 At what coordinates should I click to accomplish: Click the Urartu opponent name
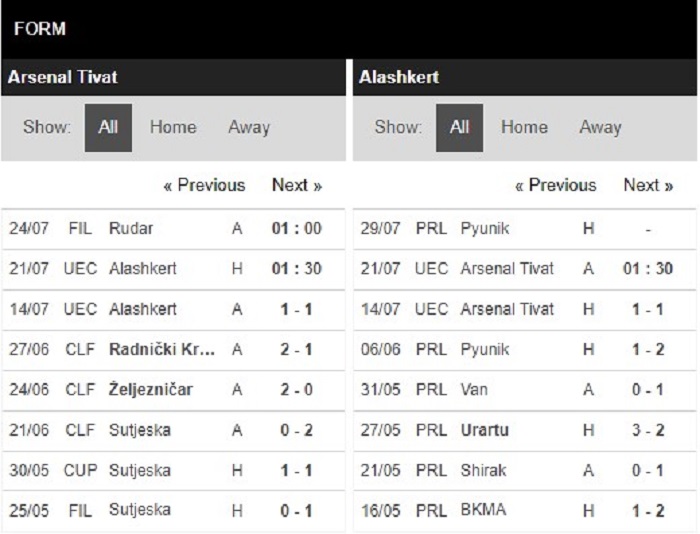(x=484, y=430)
